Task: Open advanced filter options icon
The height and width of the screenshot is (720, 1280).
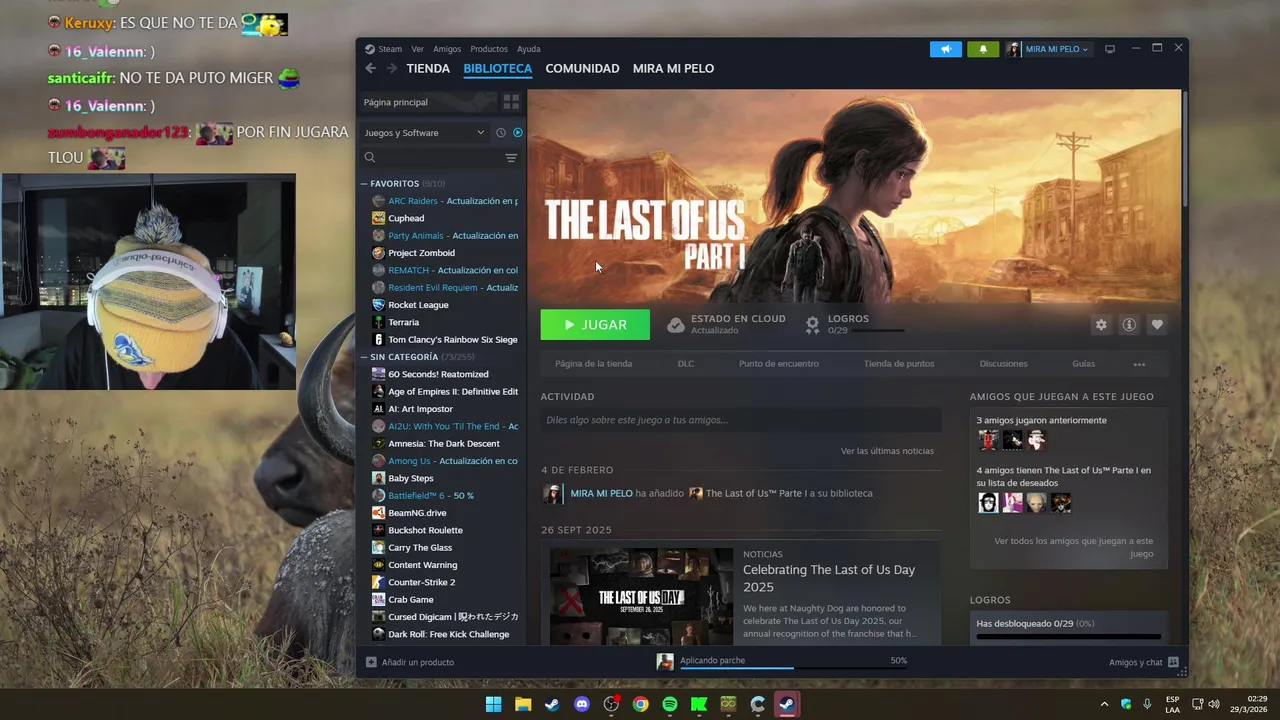Action: point(511,158)
